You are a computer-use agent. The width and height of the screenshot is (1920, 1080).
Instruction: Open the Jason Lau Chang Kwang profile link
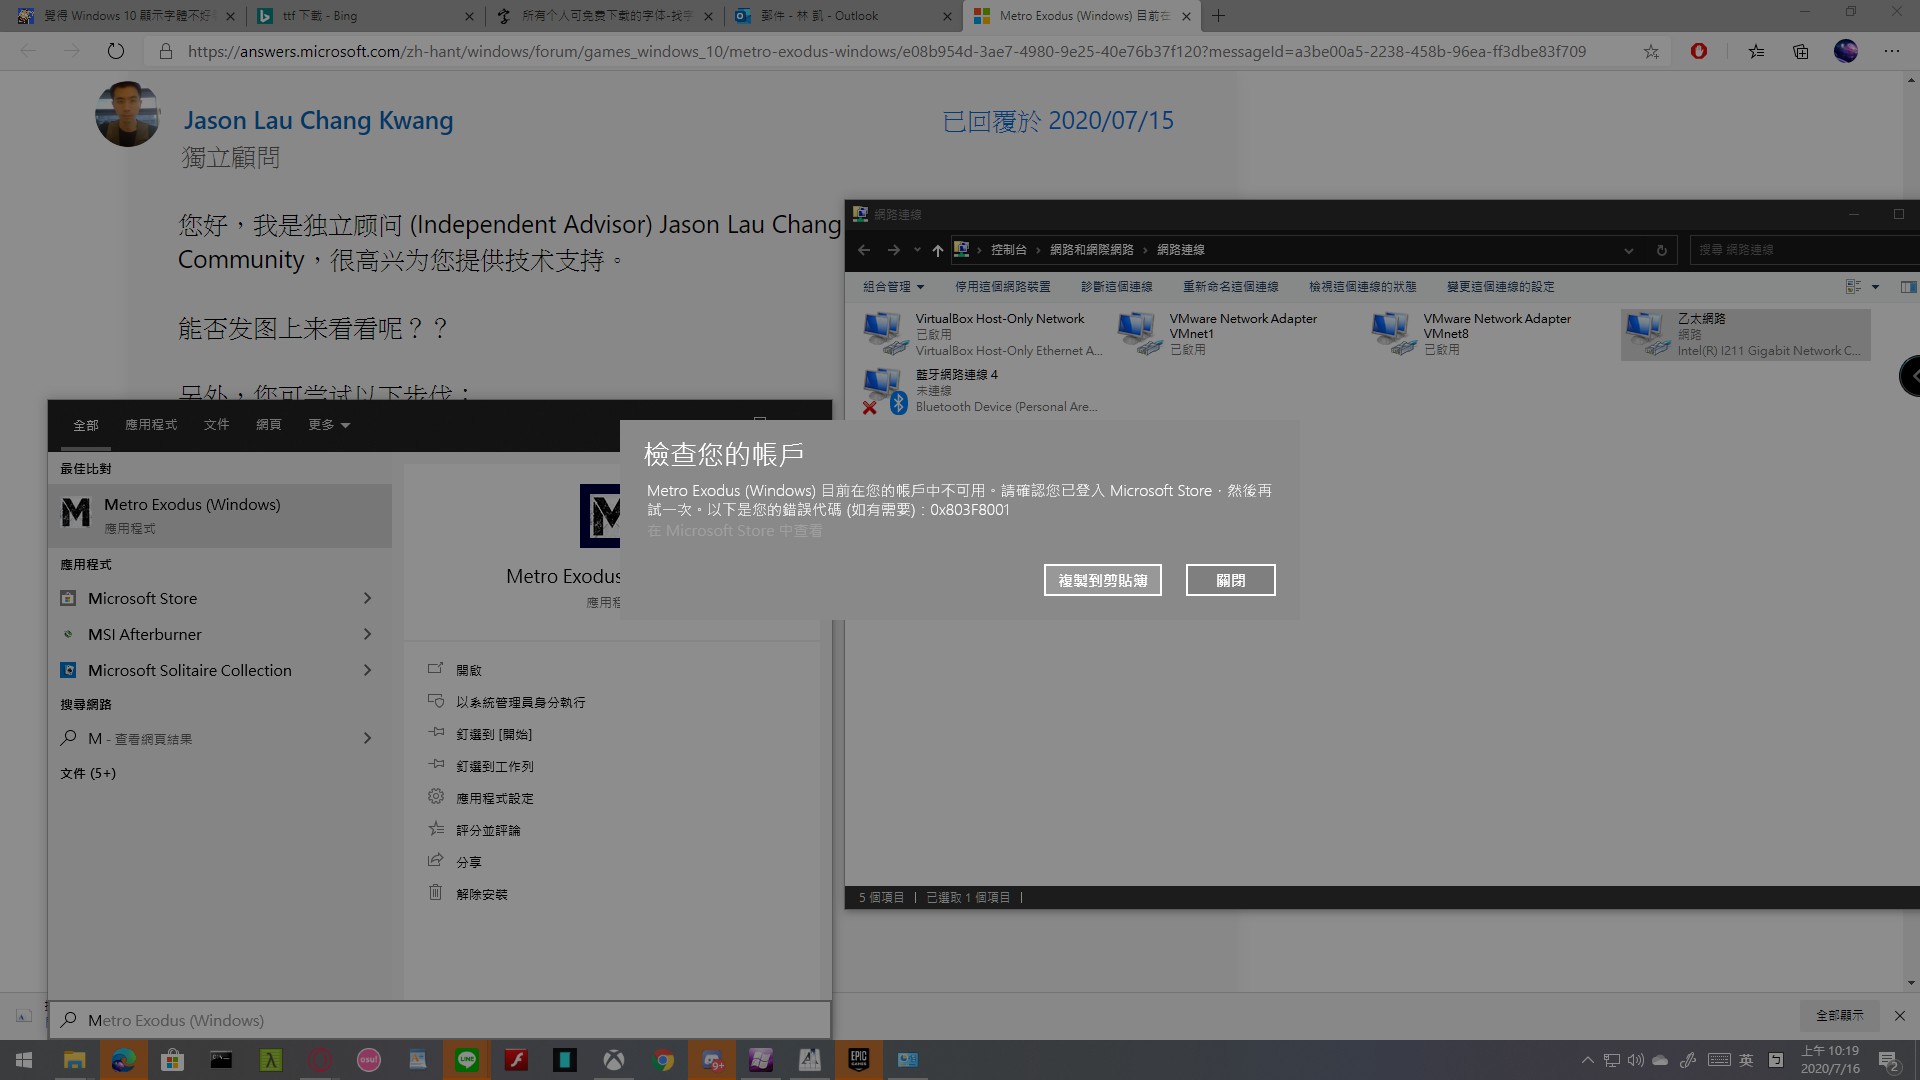tap(318, 120)
